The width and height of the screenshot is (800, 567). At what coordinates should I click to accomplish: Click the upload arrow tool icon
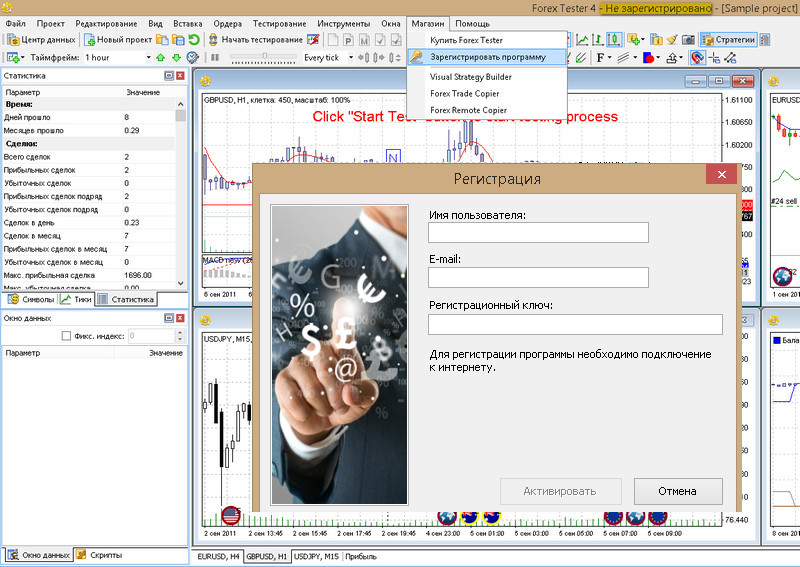[x=672, y=58]
